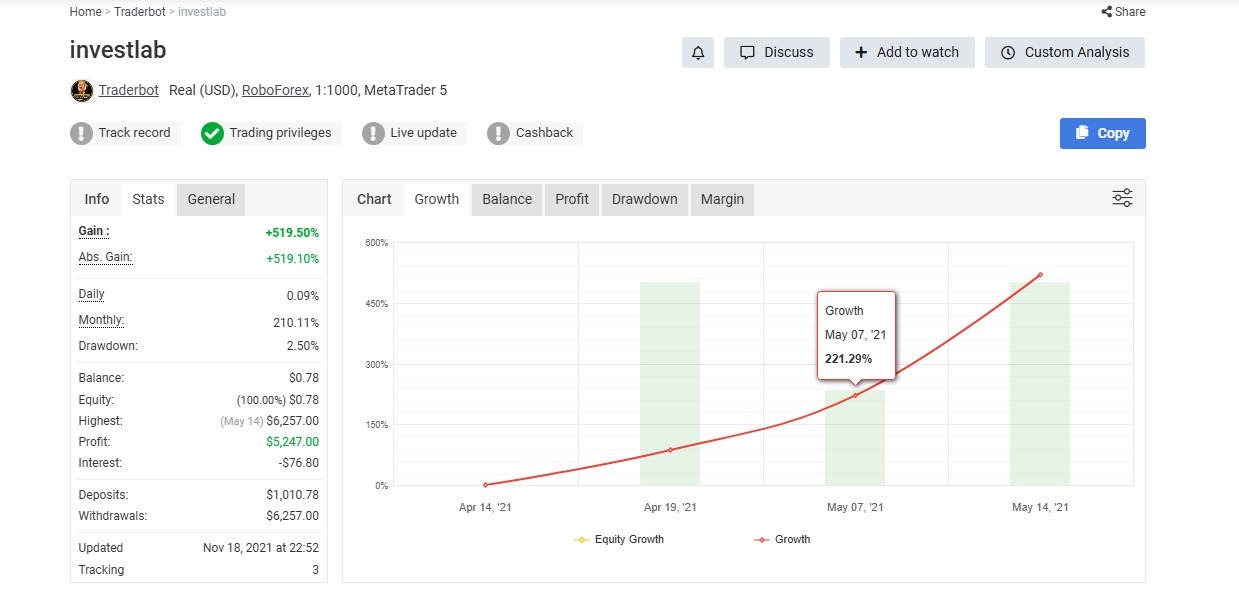1239x600 pixels.
Task: Open the RoboForex broker link
Action: click(x=274, y=90)
